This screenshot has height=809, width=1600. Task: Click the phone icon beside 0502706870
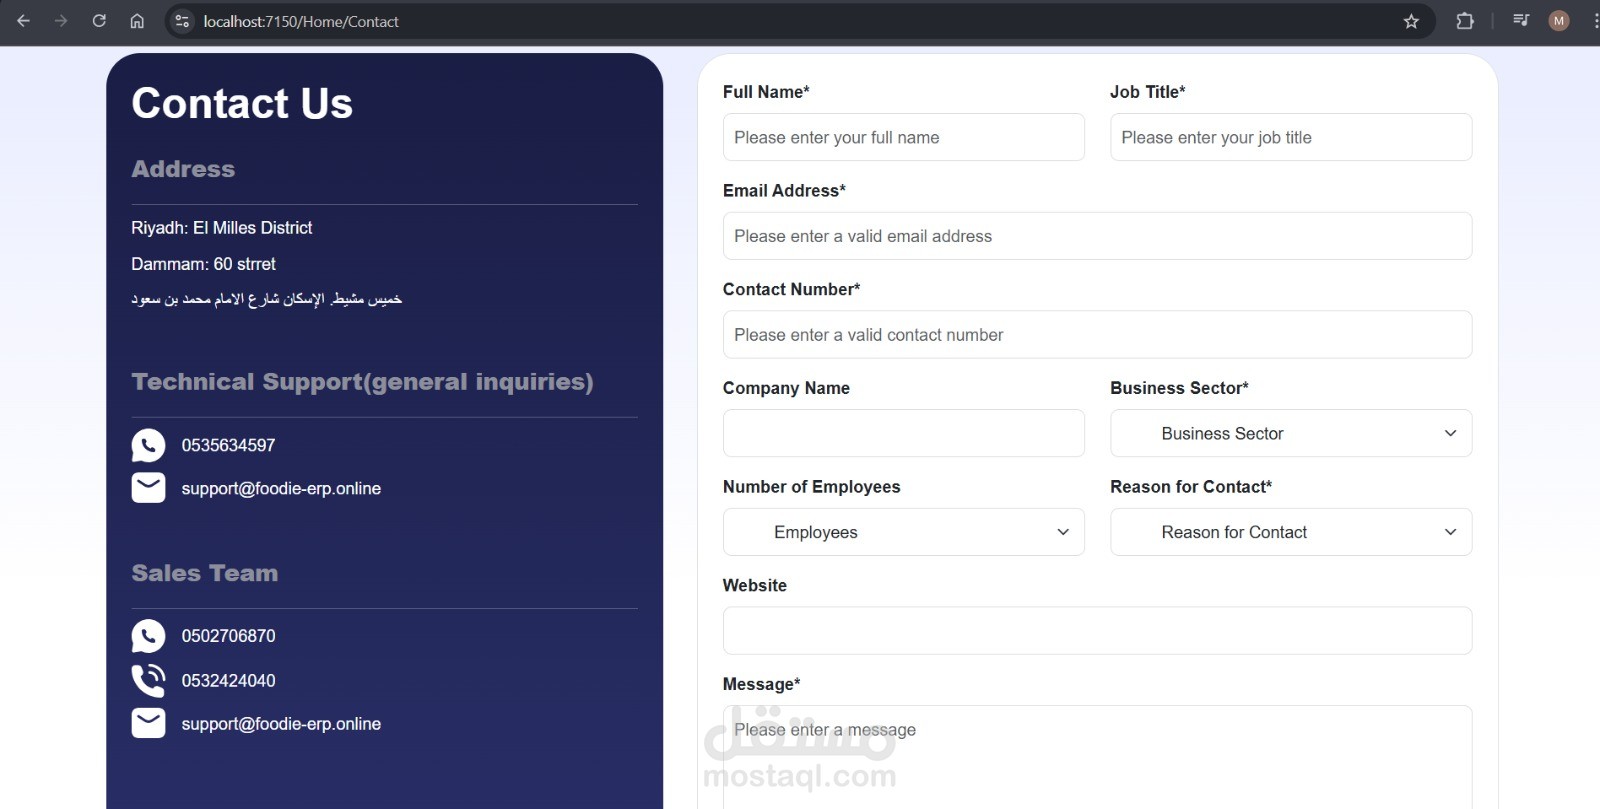point(148,636)
